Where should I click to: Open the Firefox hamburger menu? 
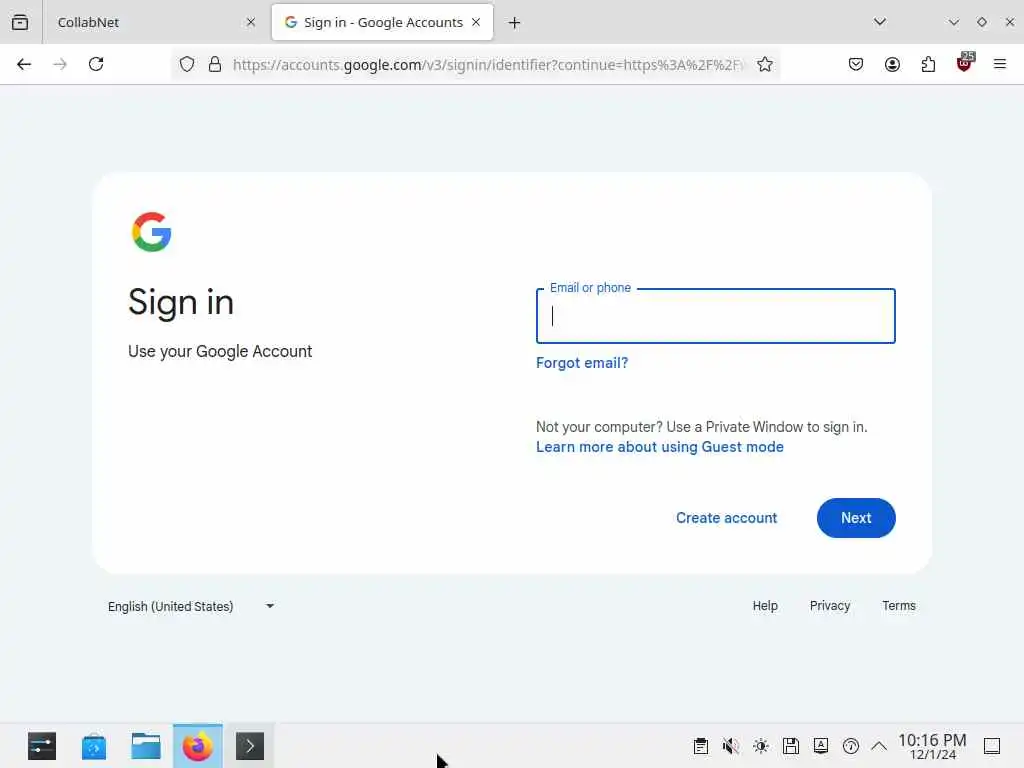click(1000, 64)
